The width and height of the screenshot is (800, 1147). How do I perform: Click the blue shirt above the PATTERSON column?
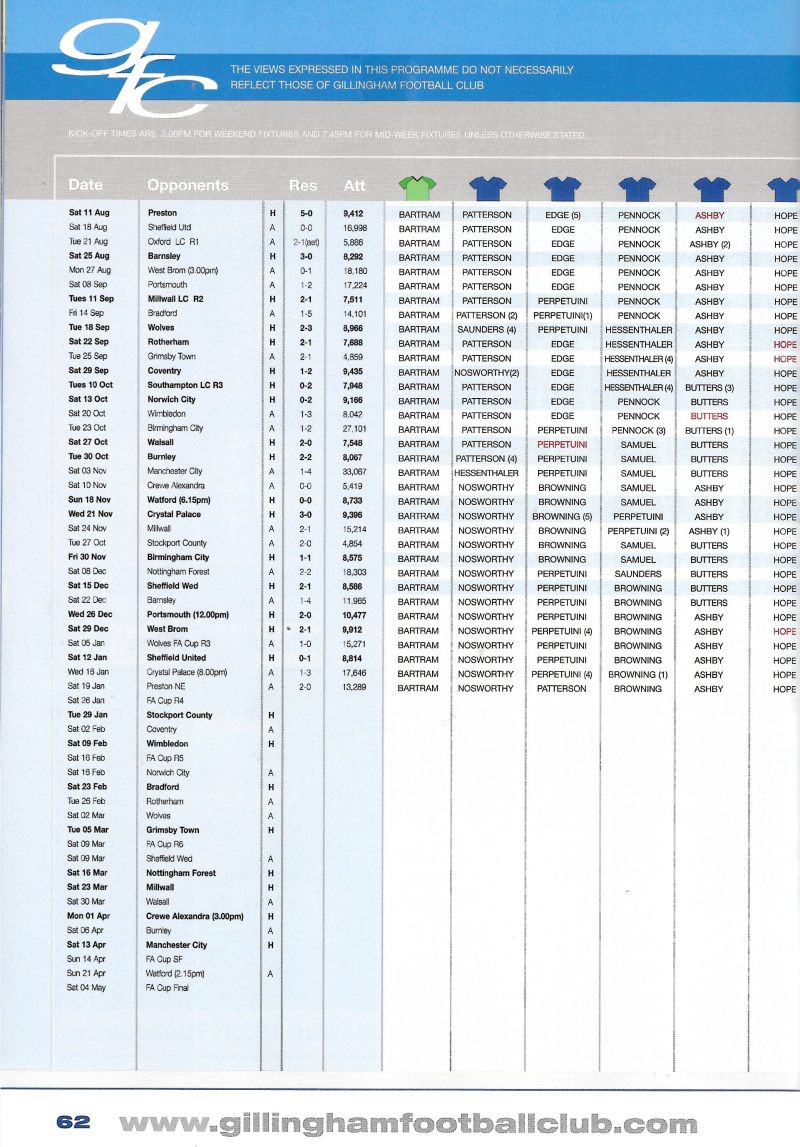click(x=488, y=188)
